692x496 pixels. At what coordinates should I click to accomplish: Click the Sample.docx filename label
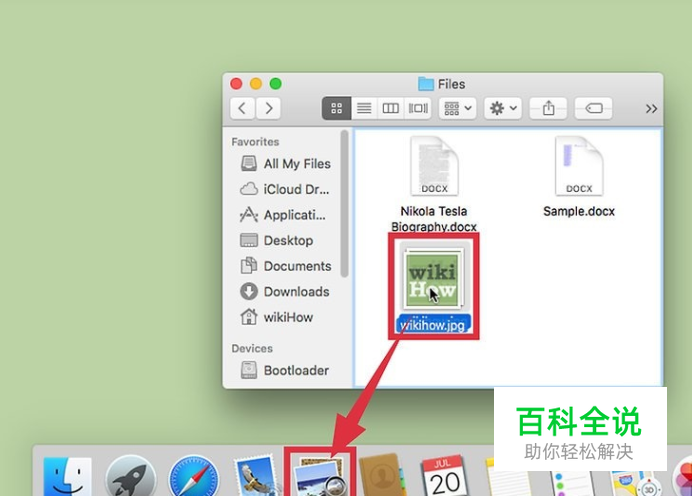(579, 211)
